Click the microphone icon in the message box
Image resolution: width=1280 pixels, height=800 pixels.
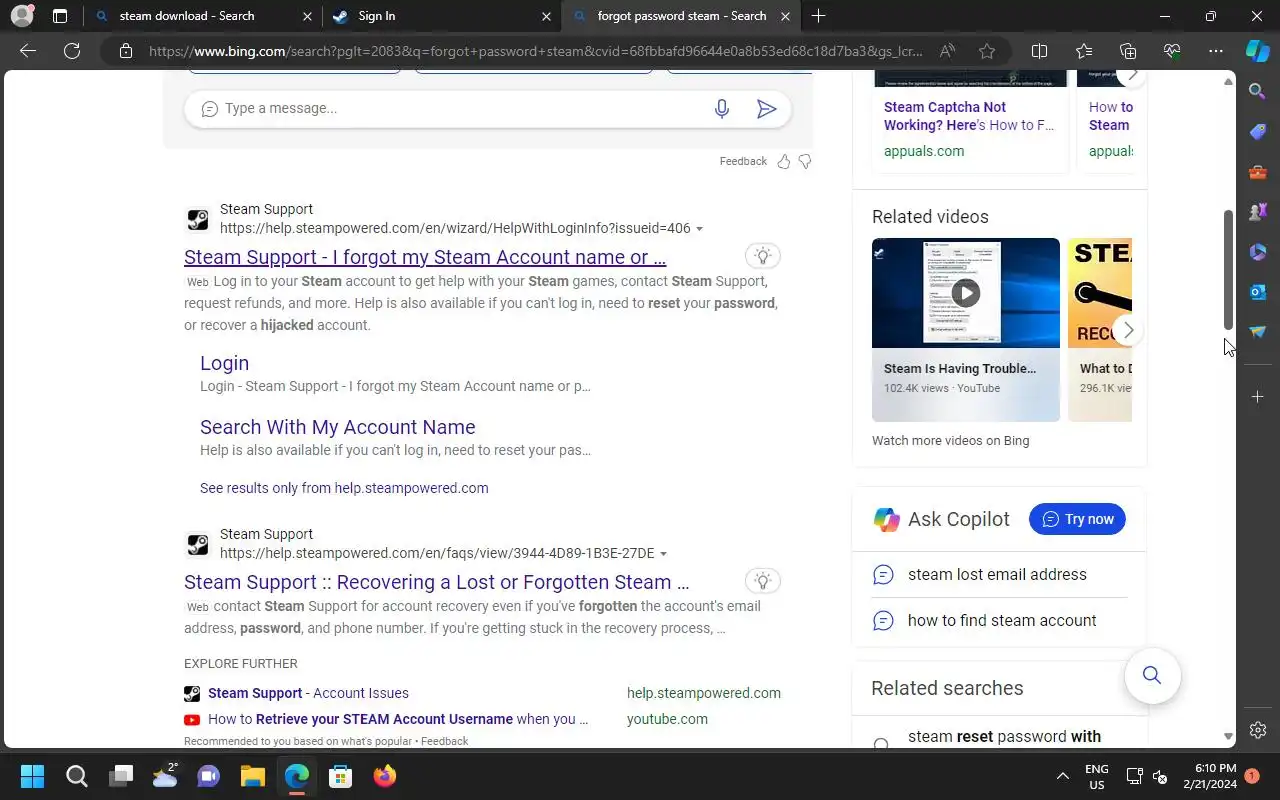point(722,109)
